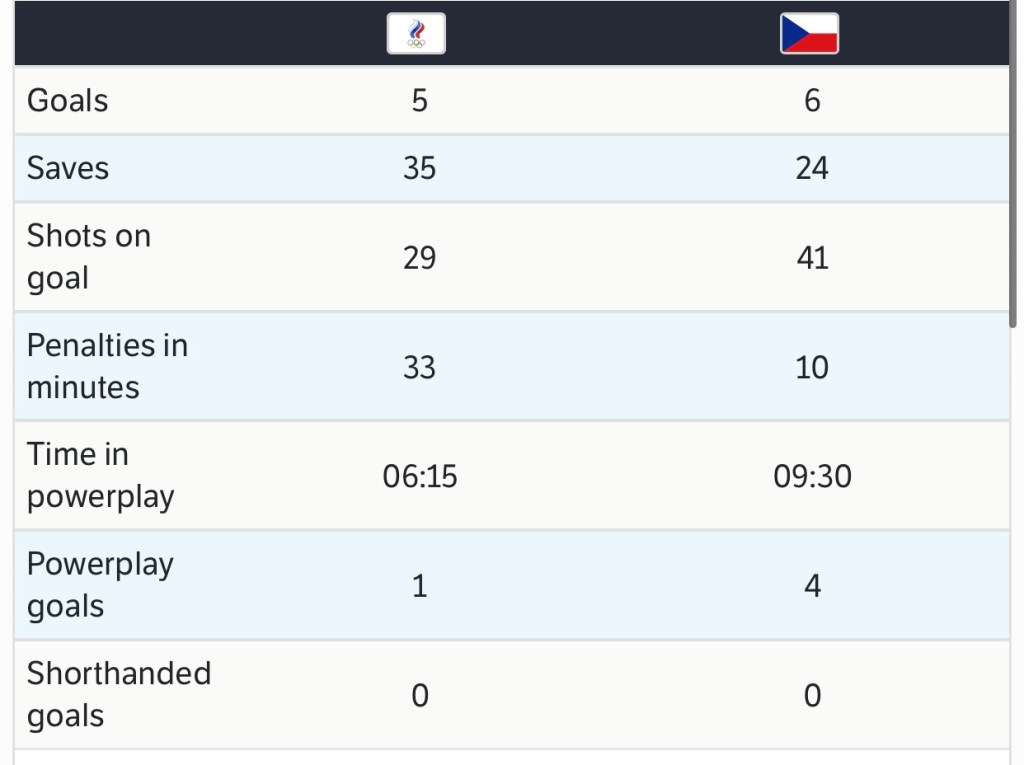Screen dimensions: 1024x765
Task: Click the Czech powerplay goals value 4
Action: coord(812,585)
